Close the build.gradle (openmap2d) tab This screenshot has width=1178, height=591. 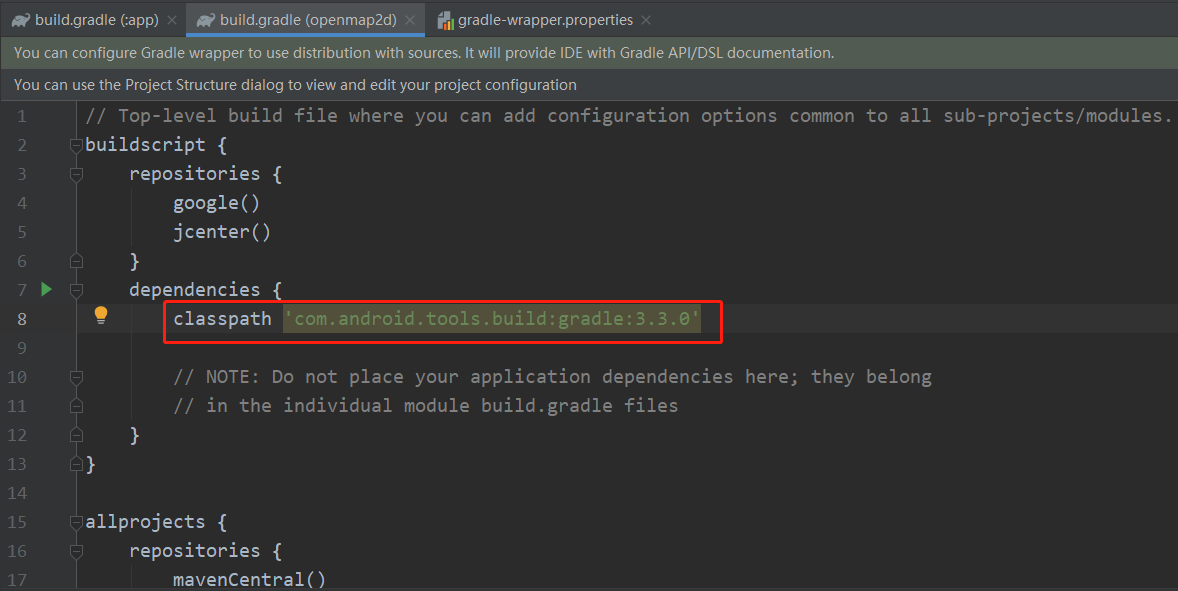pyautogui.click(x=409, y=20)
